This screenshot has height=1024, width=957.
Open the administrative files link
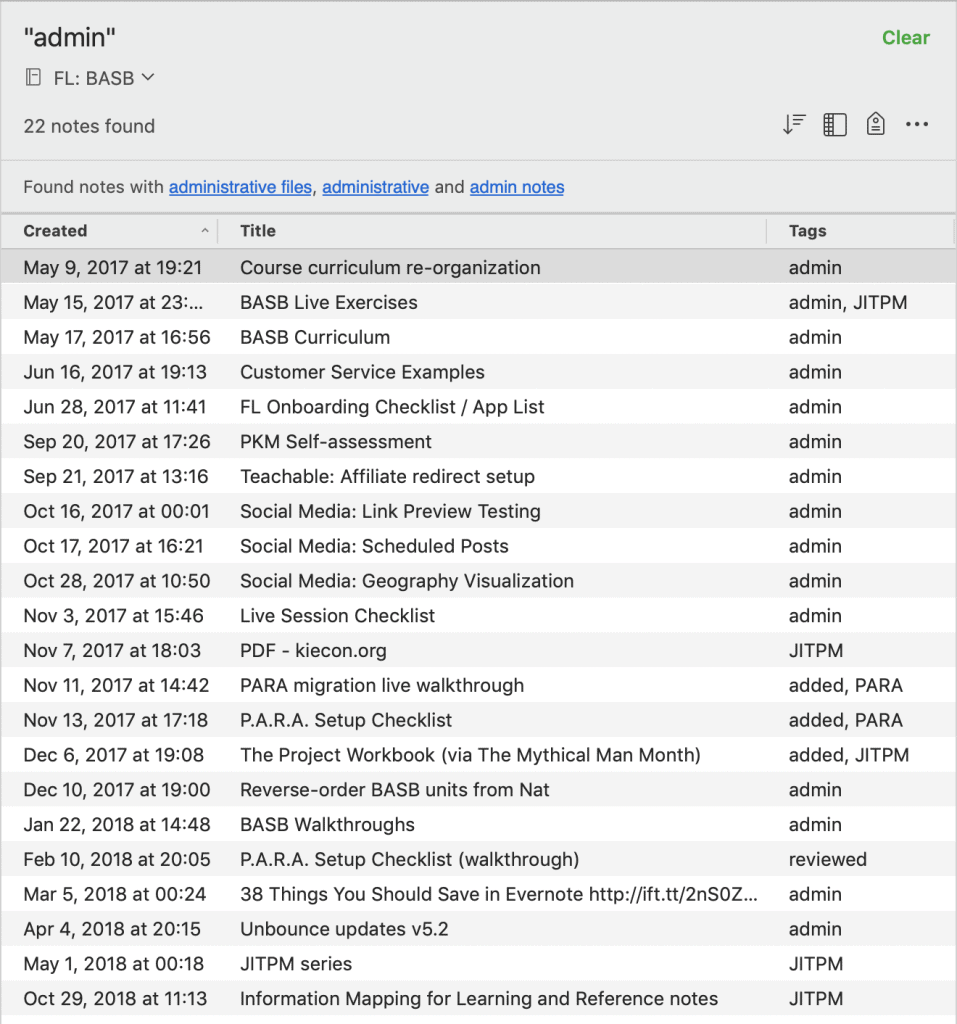tap(240, 187)
